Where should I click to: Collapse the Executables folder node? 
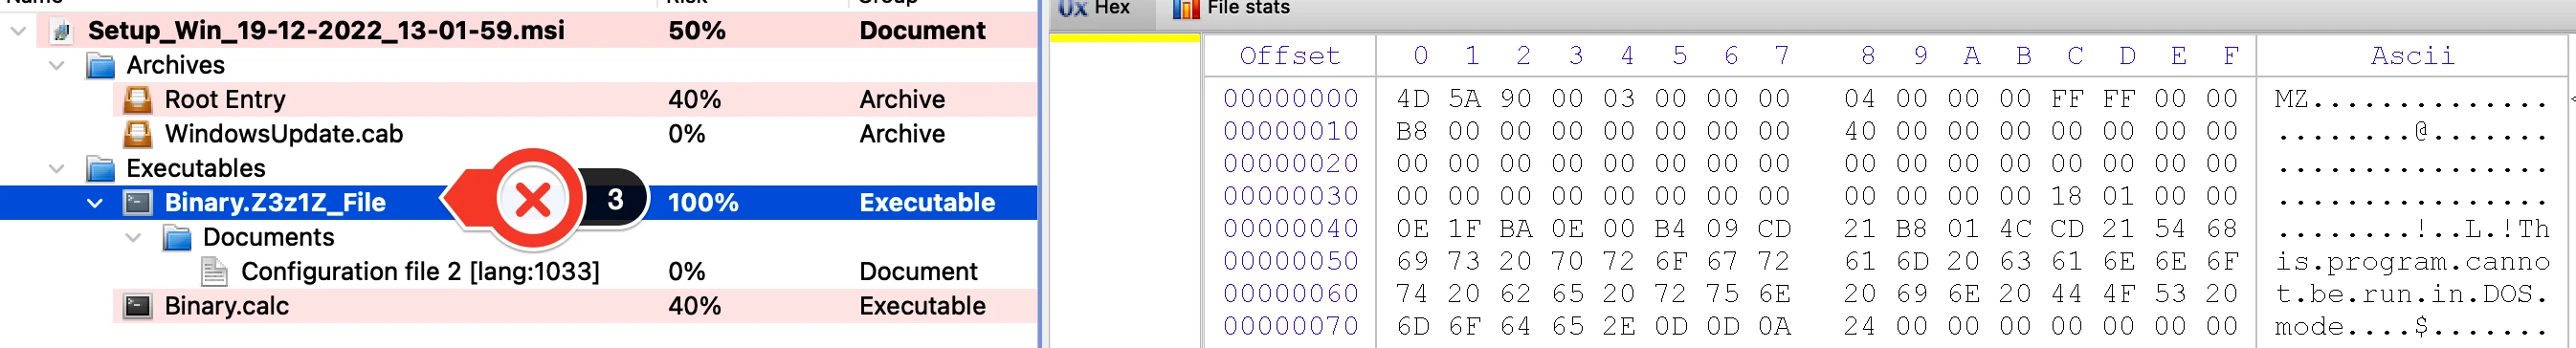[57, 169]
